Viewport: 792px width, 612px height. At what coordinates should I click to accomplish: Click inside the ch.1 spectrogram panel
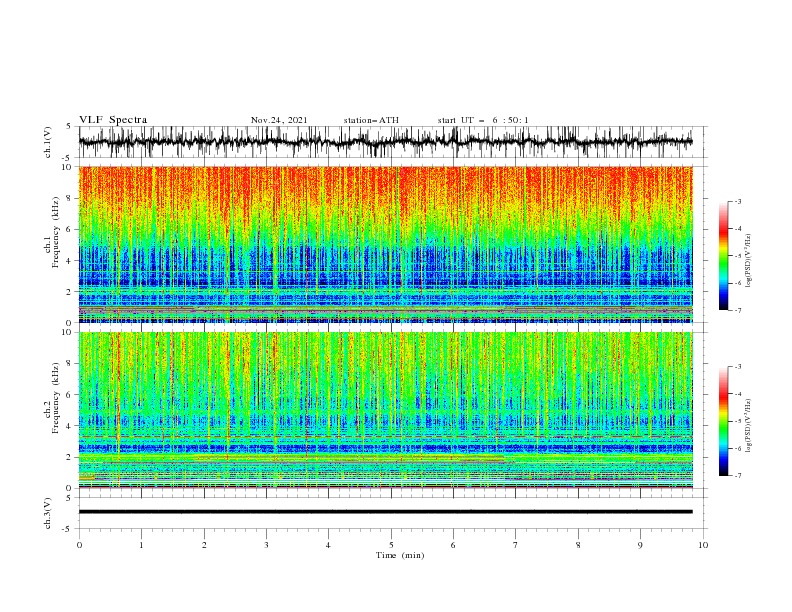[385, 244]
